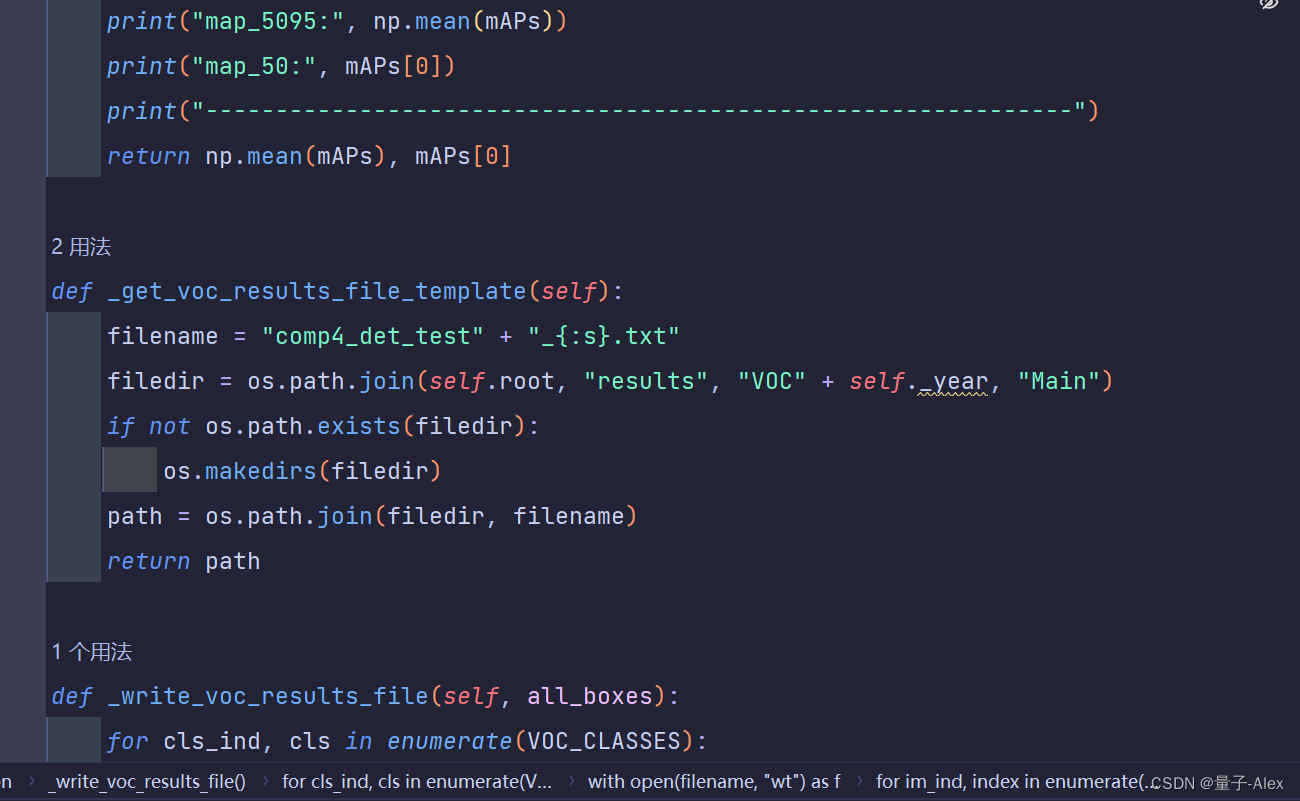Click the "results" string in os.path.join
The width and height of the screenshot is (1300, 801).
click(646, 381)
